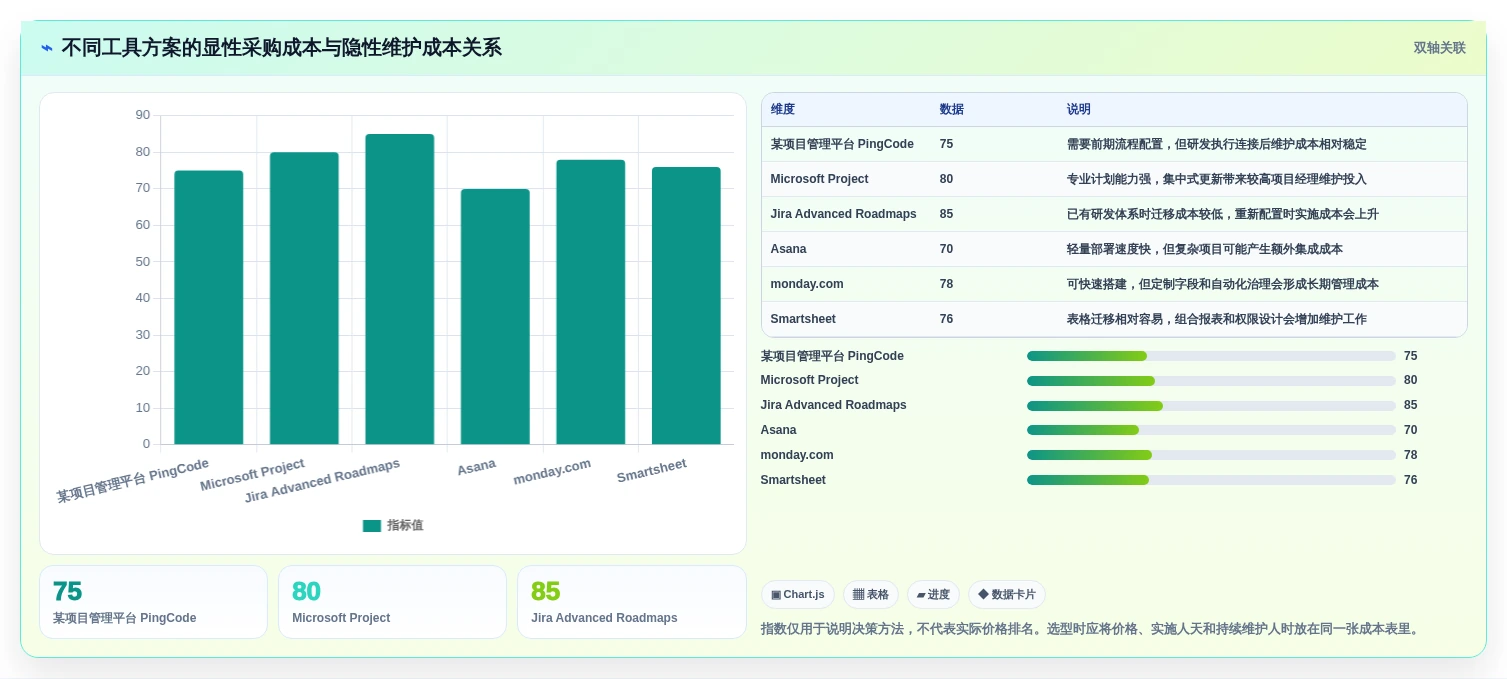Click the lightning icon beside the title
The image size is (1507, 679).
47,48
